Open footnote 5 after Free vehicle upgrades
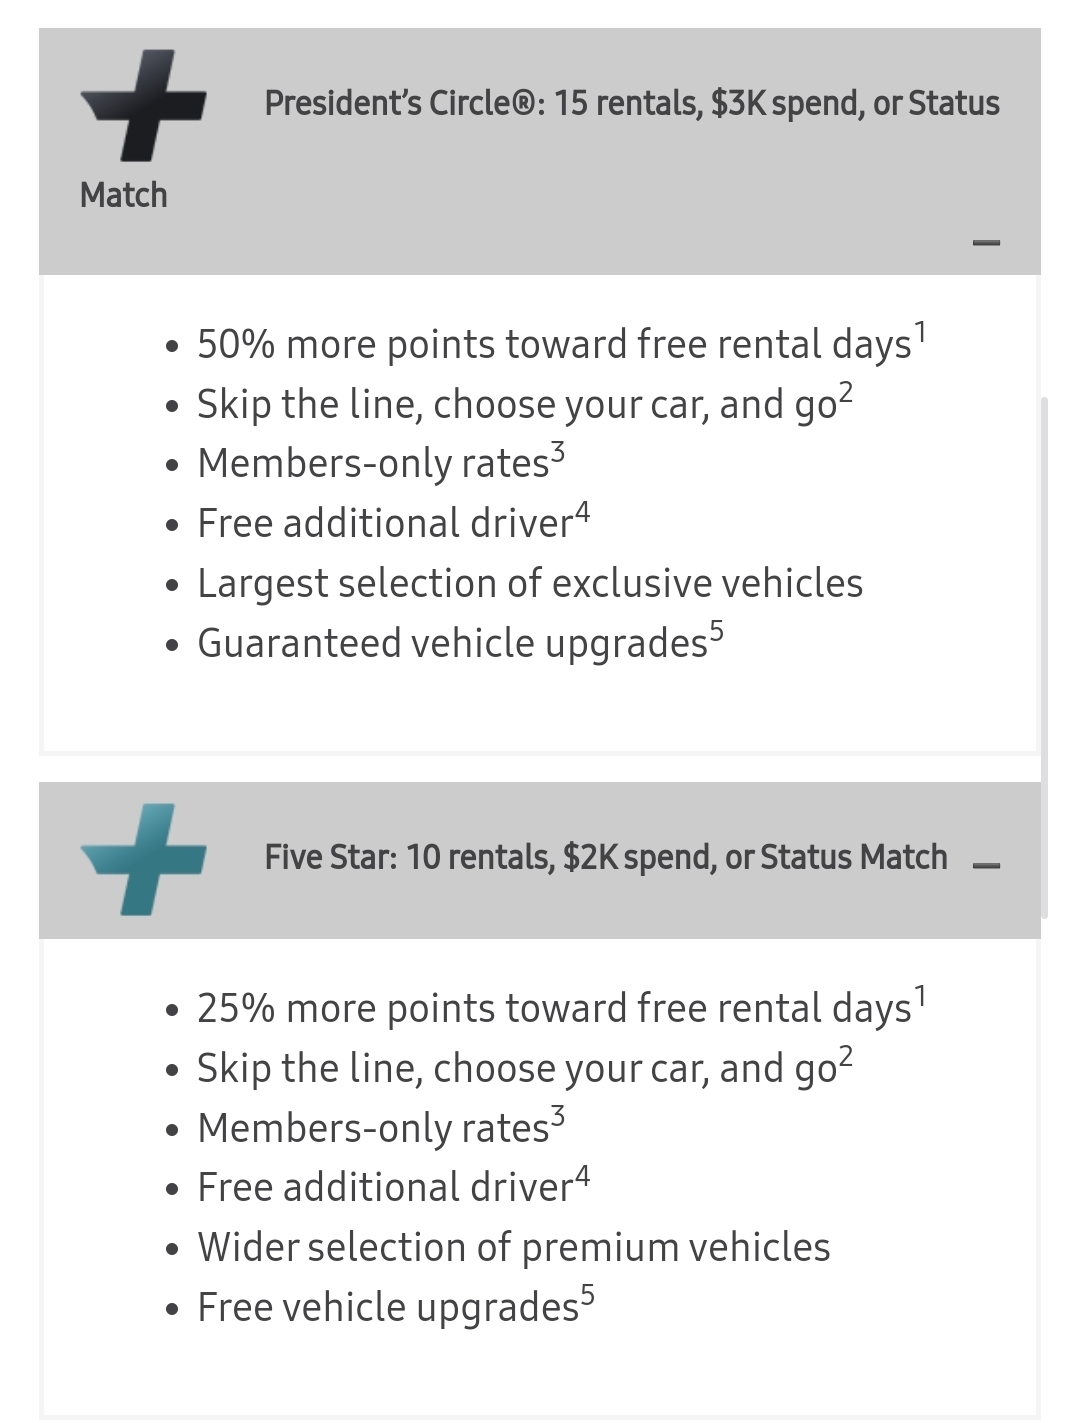This screenshot has height=1423, width=1080. click(587, 1295)
